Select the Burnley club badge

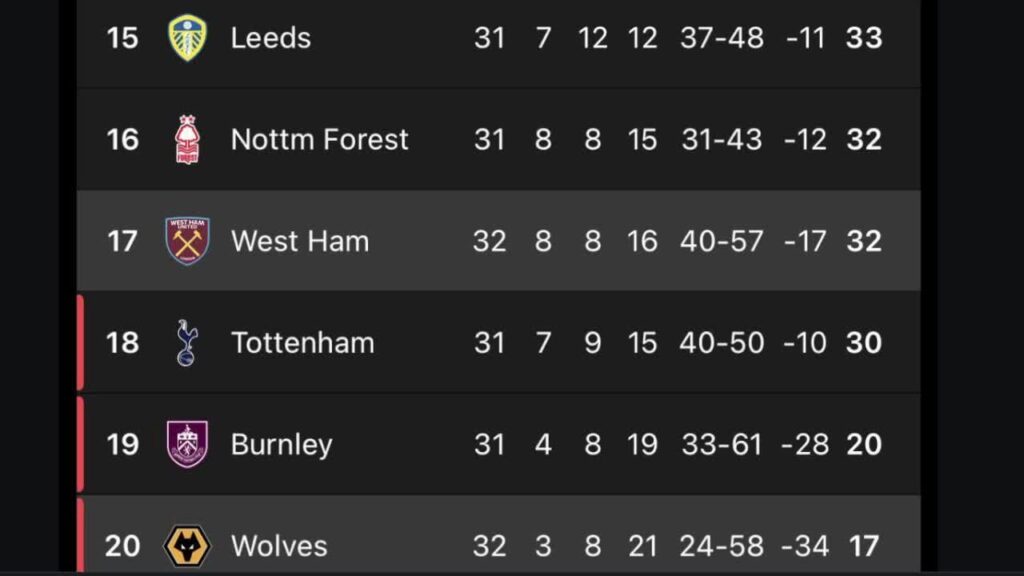click(188, 444)
